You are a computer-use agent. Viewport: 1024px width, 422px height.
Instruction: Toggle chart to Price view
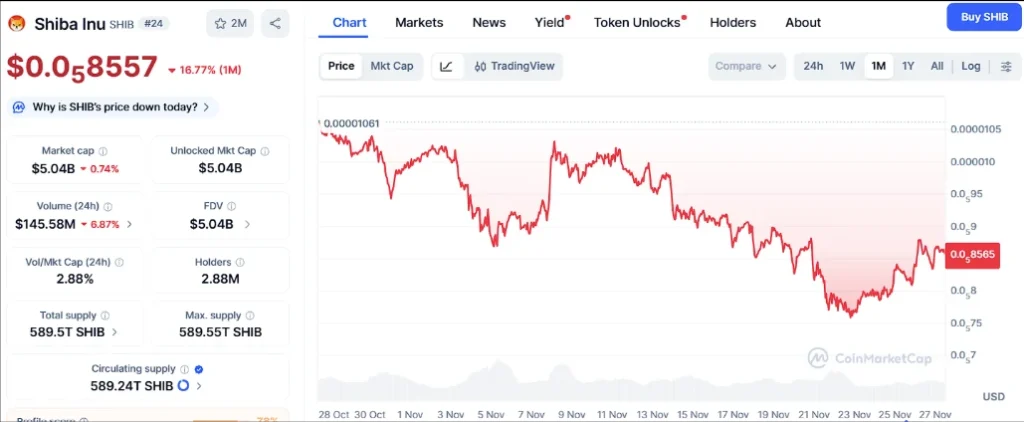(341, 66)
